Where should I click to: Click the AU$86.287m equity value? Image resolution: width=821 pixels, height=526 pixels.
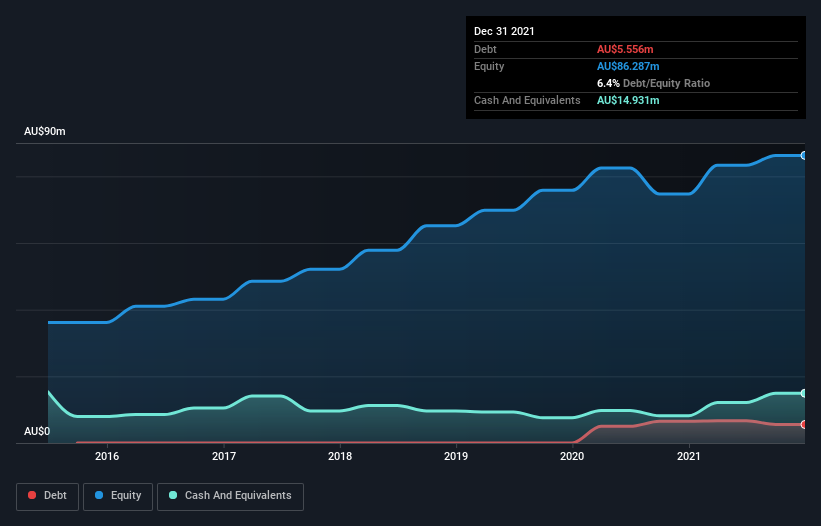[x=628, y=66]
